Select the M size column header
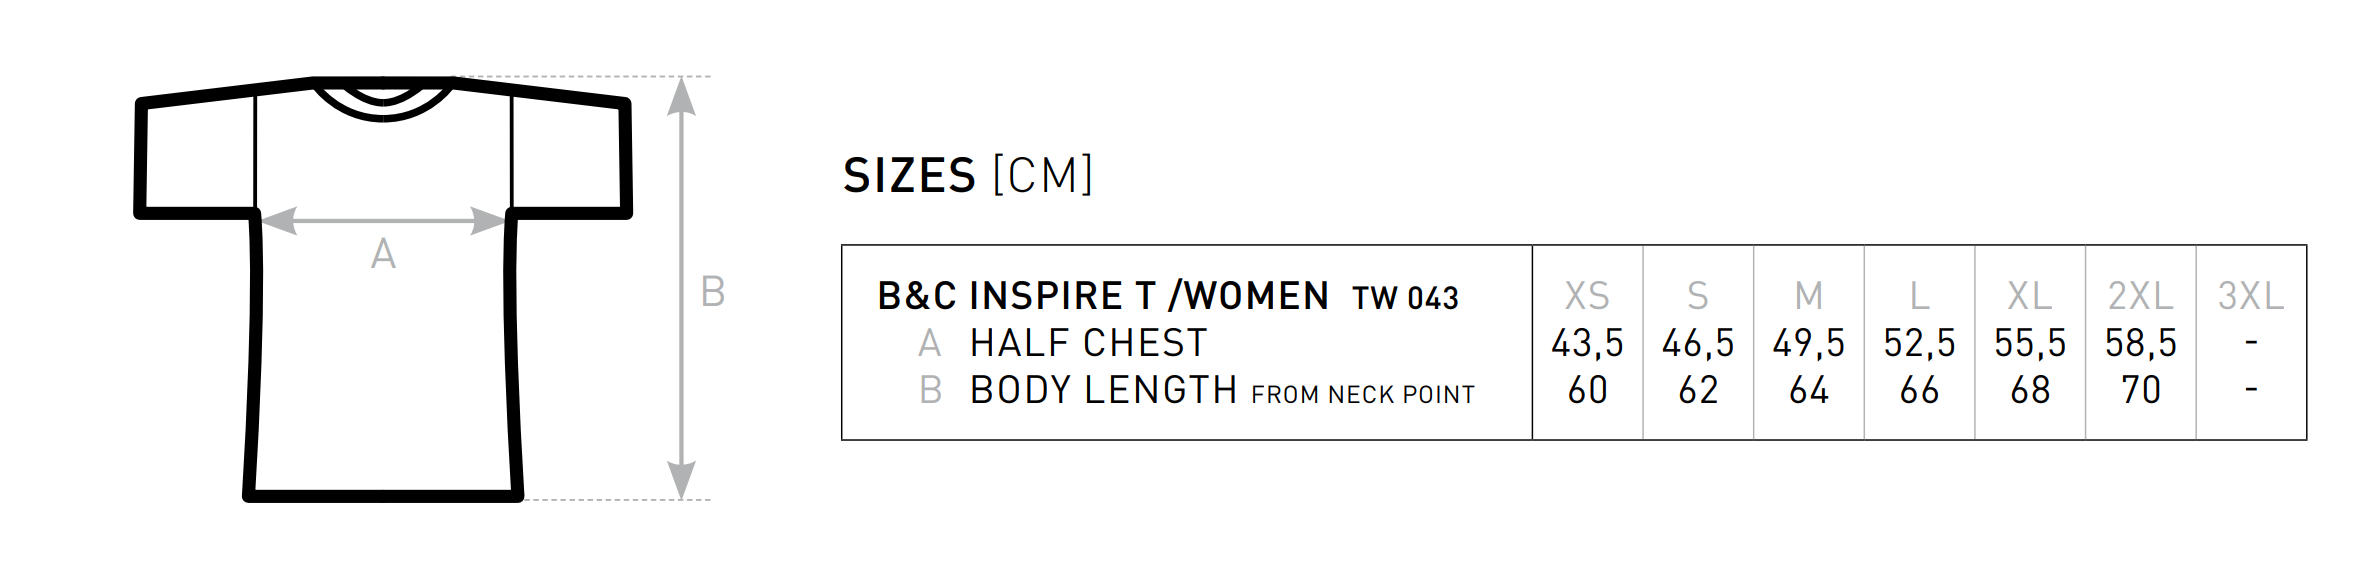 tap(1808, 296)
